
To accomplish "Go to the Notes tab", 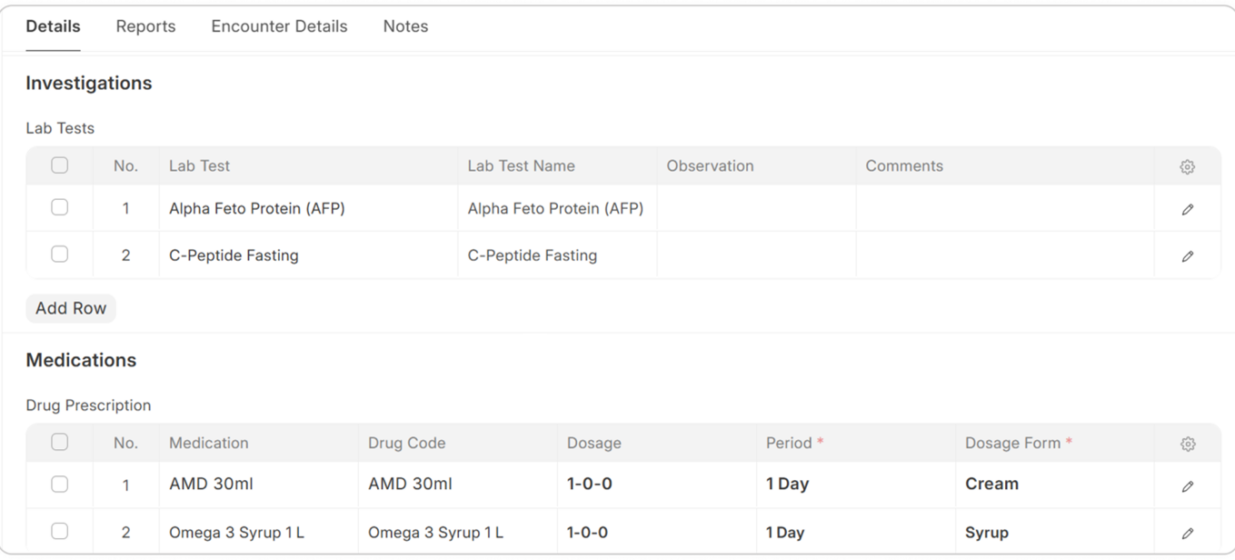I will tap(405, 27).
